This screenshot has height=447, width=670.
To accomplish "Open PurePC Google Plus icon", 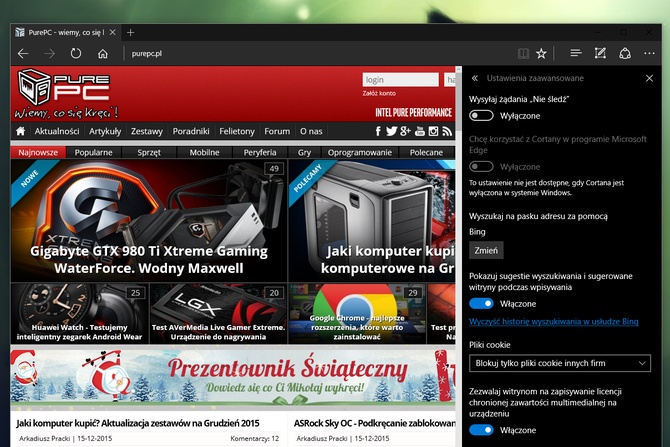I will (x=406, y=131).
